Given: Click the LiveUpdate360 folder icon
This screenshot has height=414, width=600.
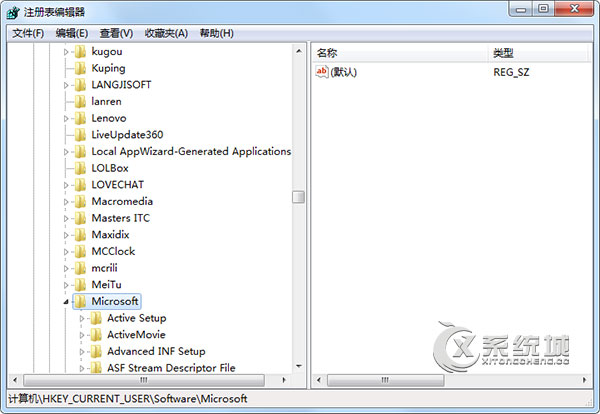Looking at the screenshot, I should tap(80, 135).
